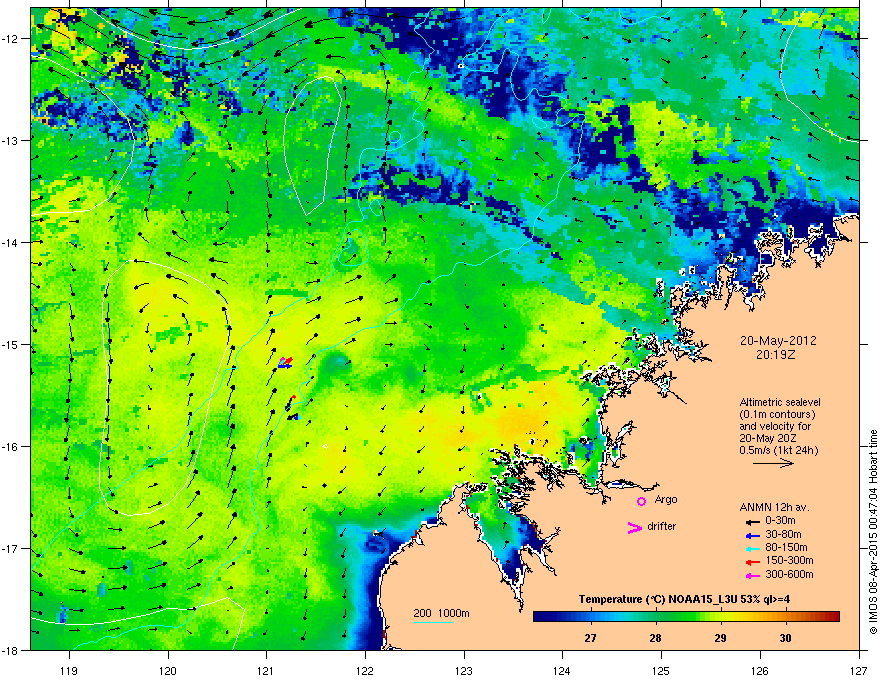Click the longitude axis label '123'
The width and height of the screenshot is (880, 680).
464,670
